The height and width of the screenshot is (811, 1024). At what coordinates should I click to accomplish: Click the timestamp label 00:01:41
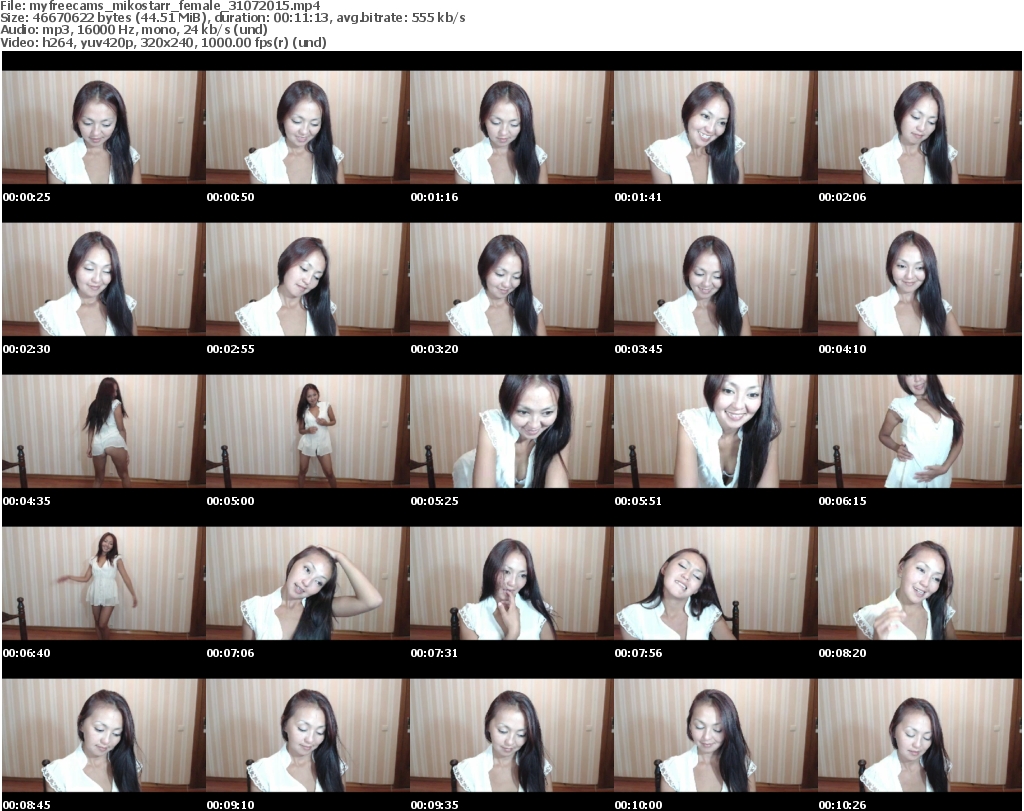tap(638, 197)
